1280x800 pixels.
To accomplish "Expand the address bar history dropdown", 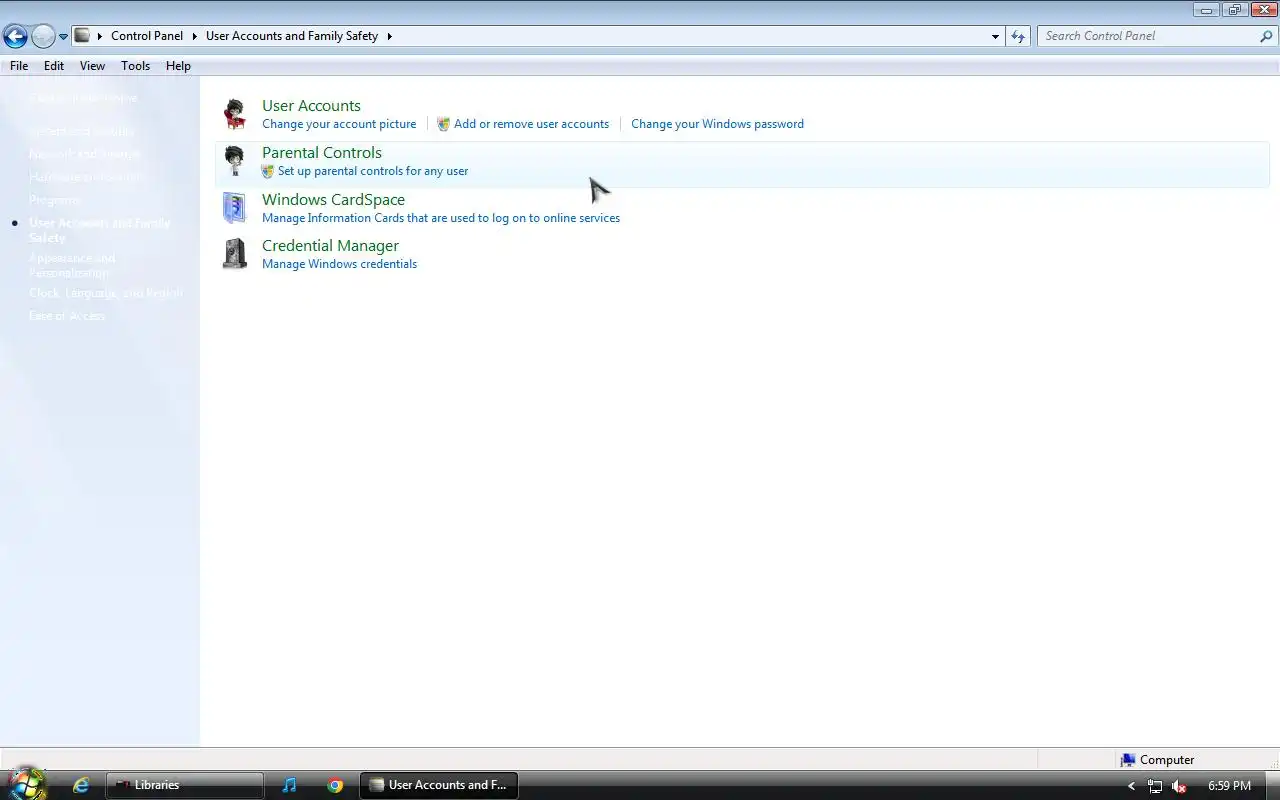I will [995, 36].
